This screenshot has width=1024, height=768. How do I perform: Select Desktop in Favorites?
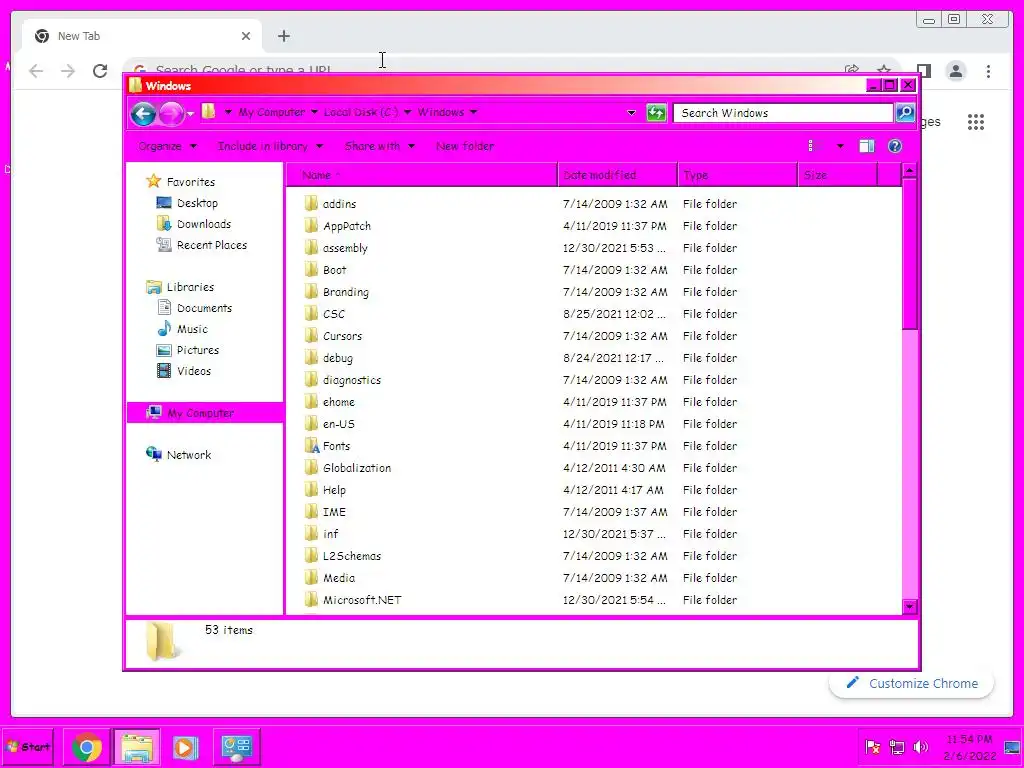[x=197, y=203]
